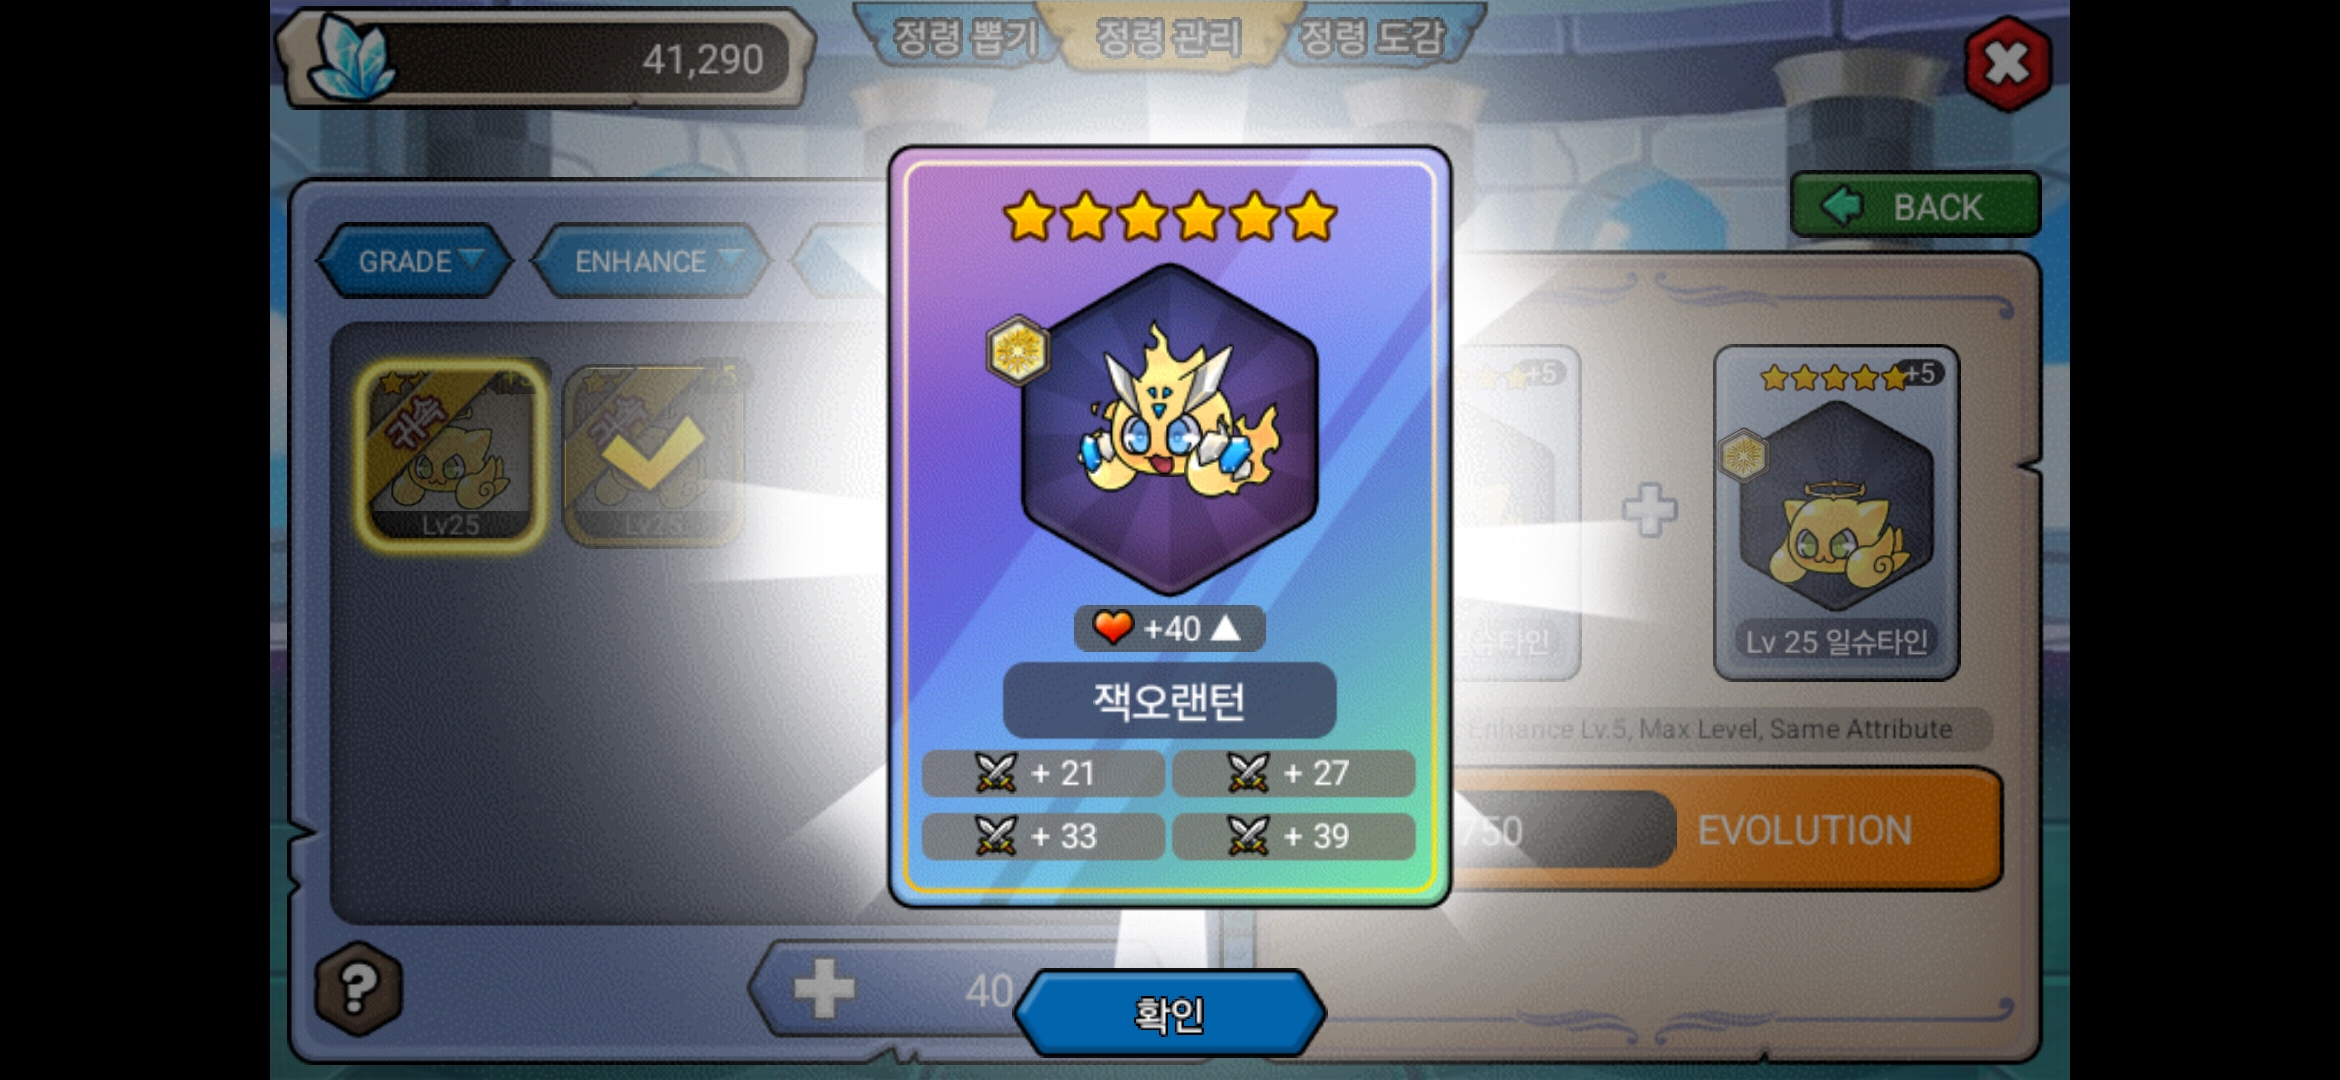Click the light attribute badge on card
Viewport: 2340px width, 1080px height.
pyautogui.click(x=1018, y=350)
